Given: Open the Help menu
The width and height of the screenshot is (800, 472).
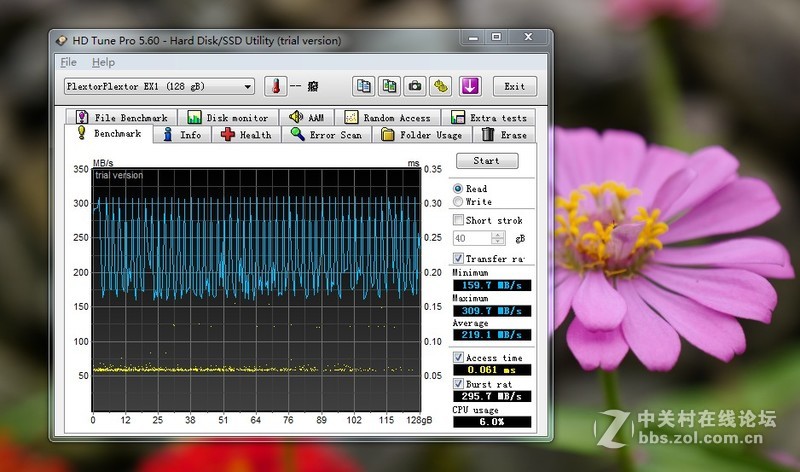Looking at the screenshot, I should [x=103, y=62].
